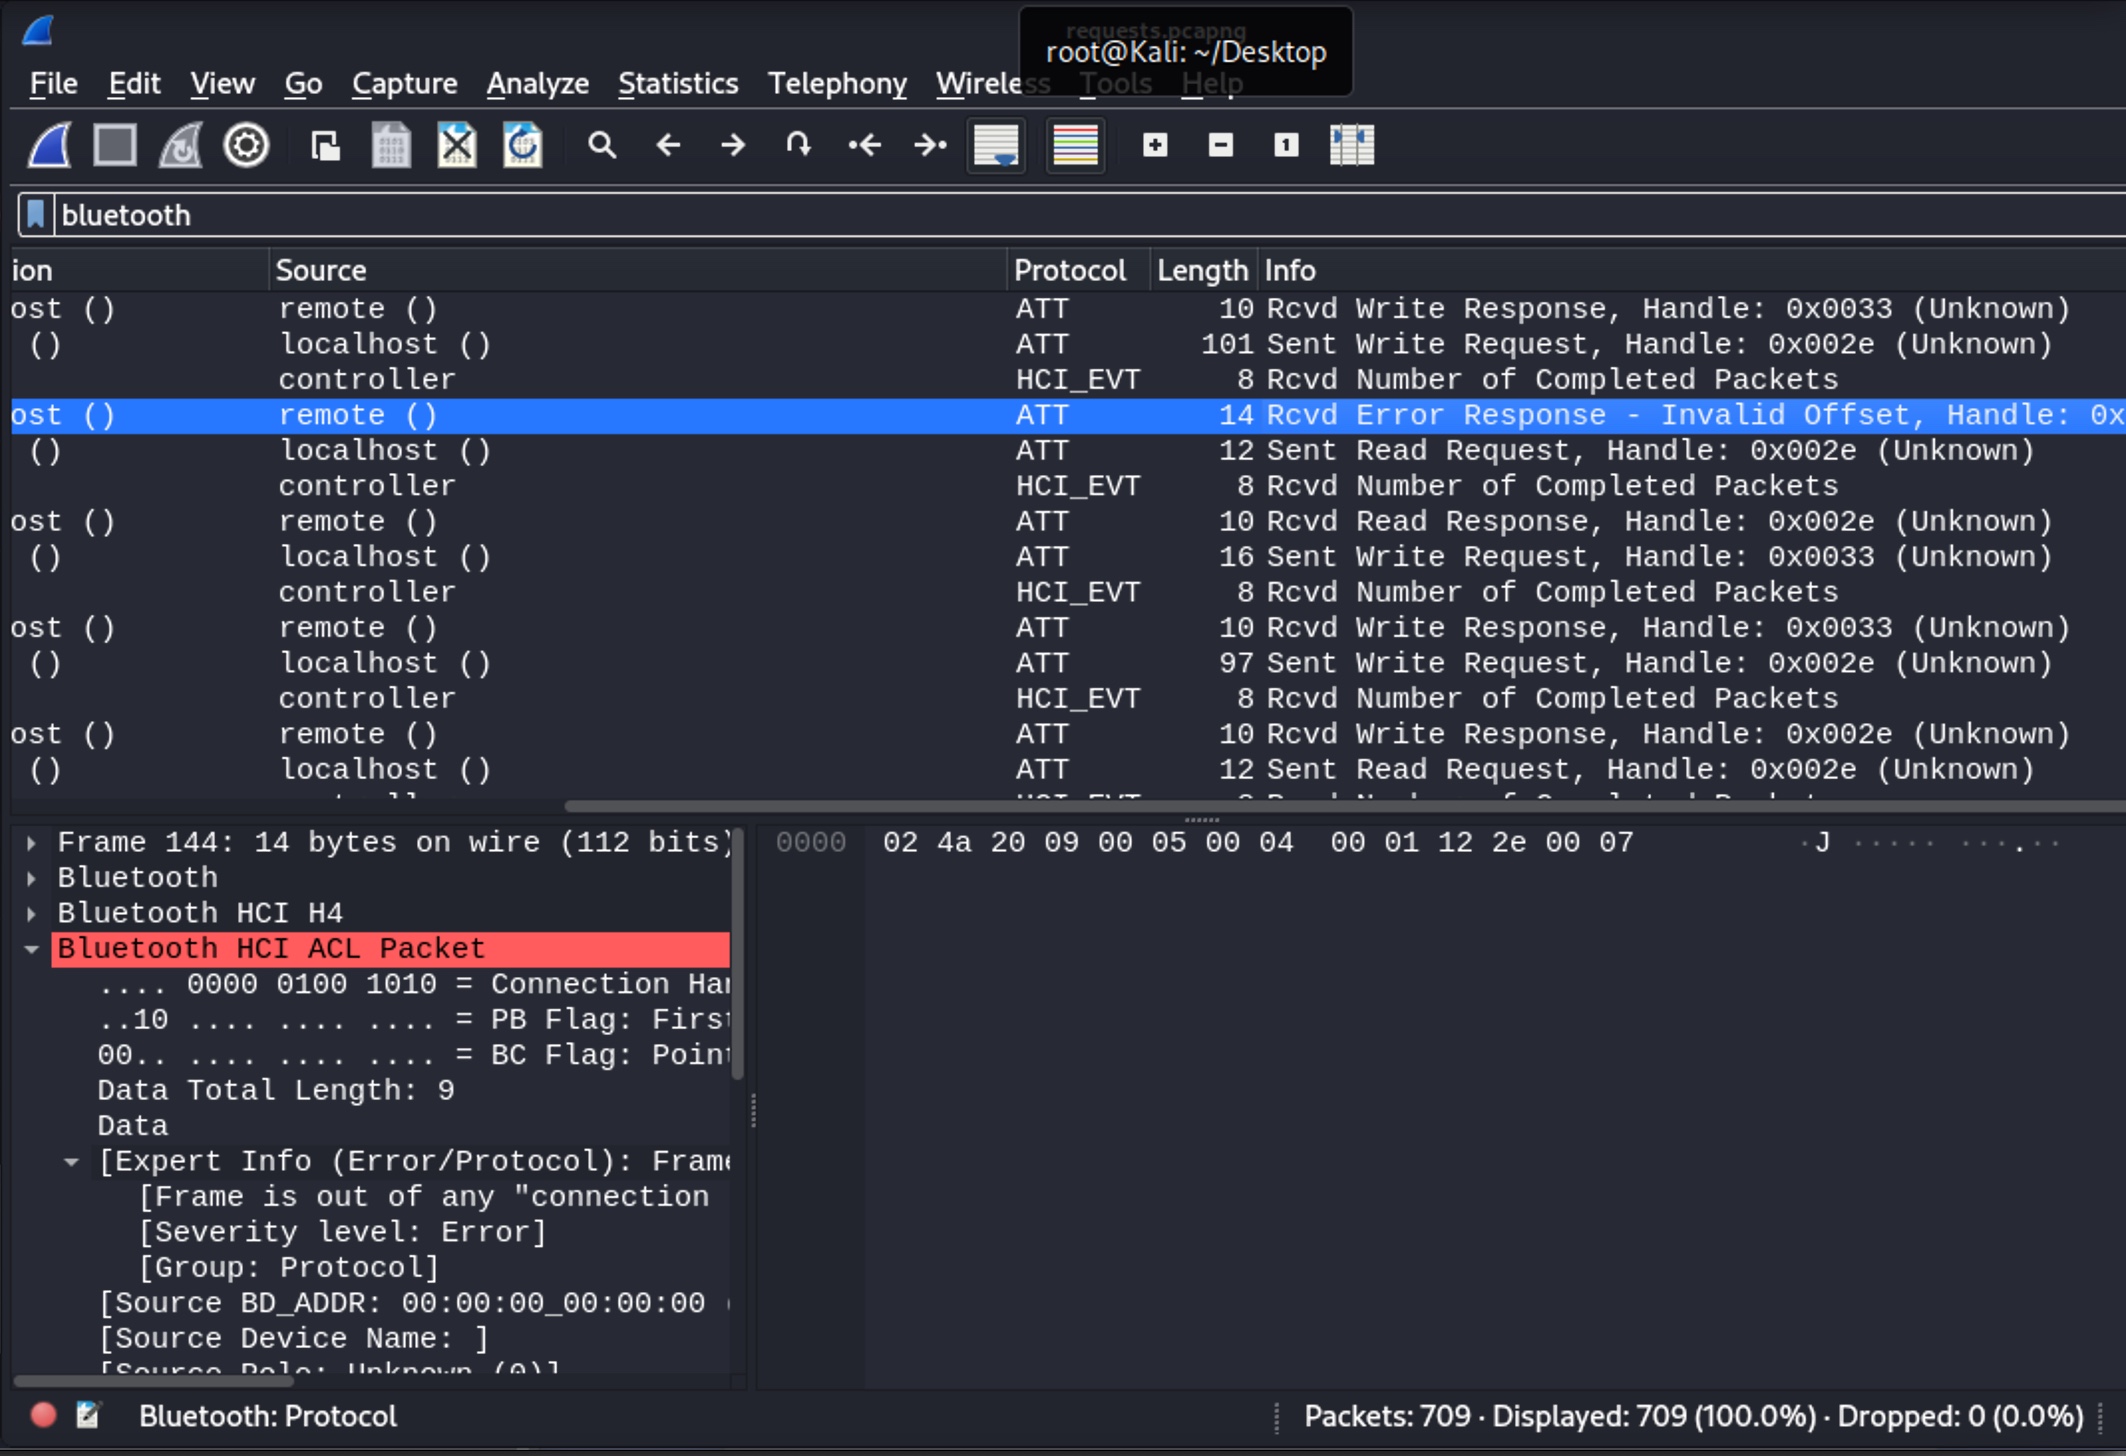2126x1456 pixels.
Task: Reset text to normal size icon
Action: [1286, 145]
